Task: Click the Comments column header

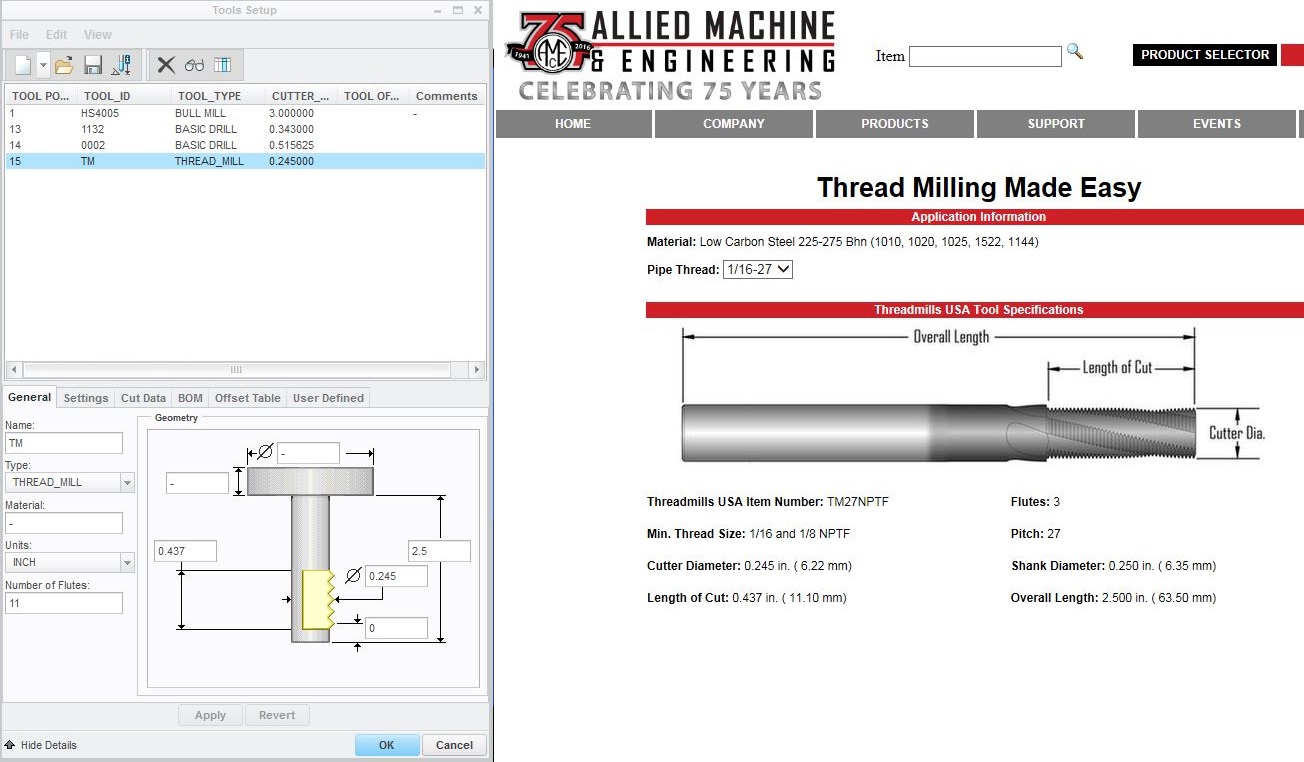Action: tap(447, 96)
